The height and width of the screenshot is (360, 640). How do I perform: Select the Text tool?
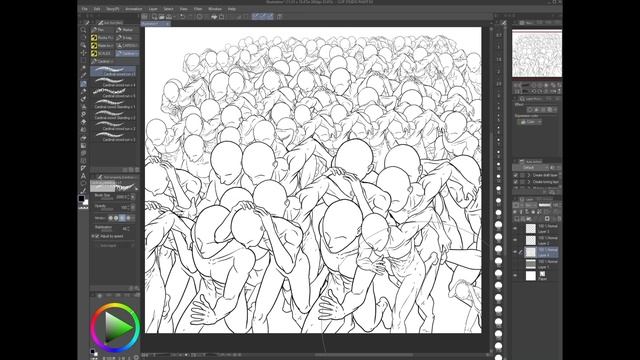tap(83, 176)
